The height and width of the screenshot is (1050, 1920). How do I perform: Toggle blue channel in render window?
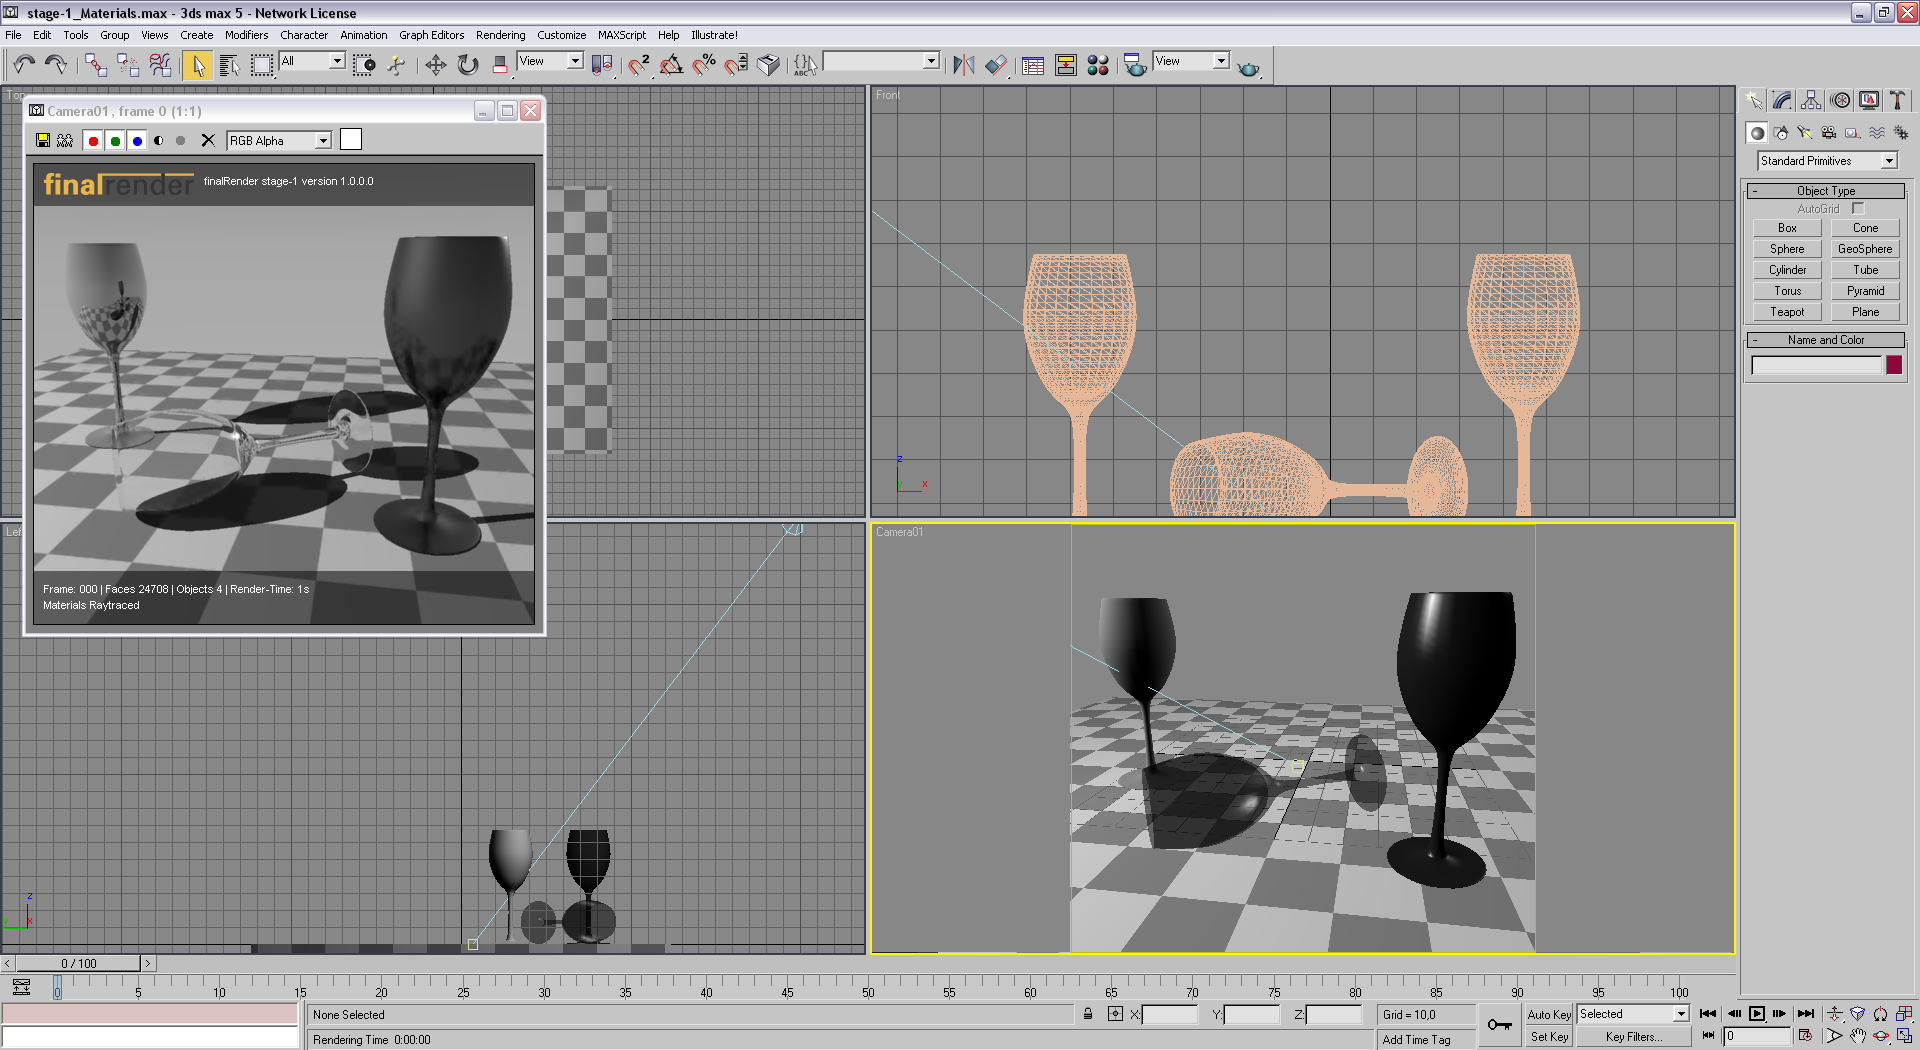coord(137,140)
